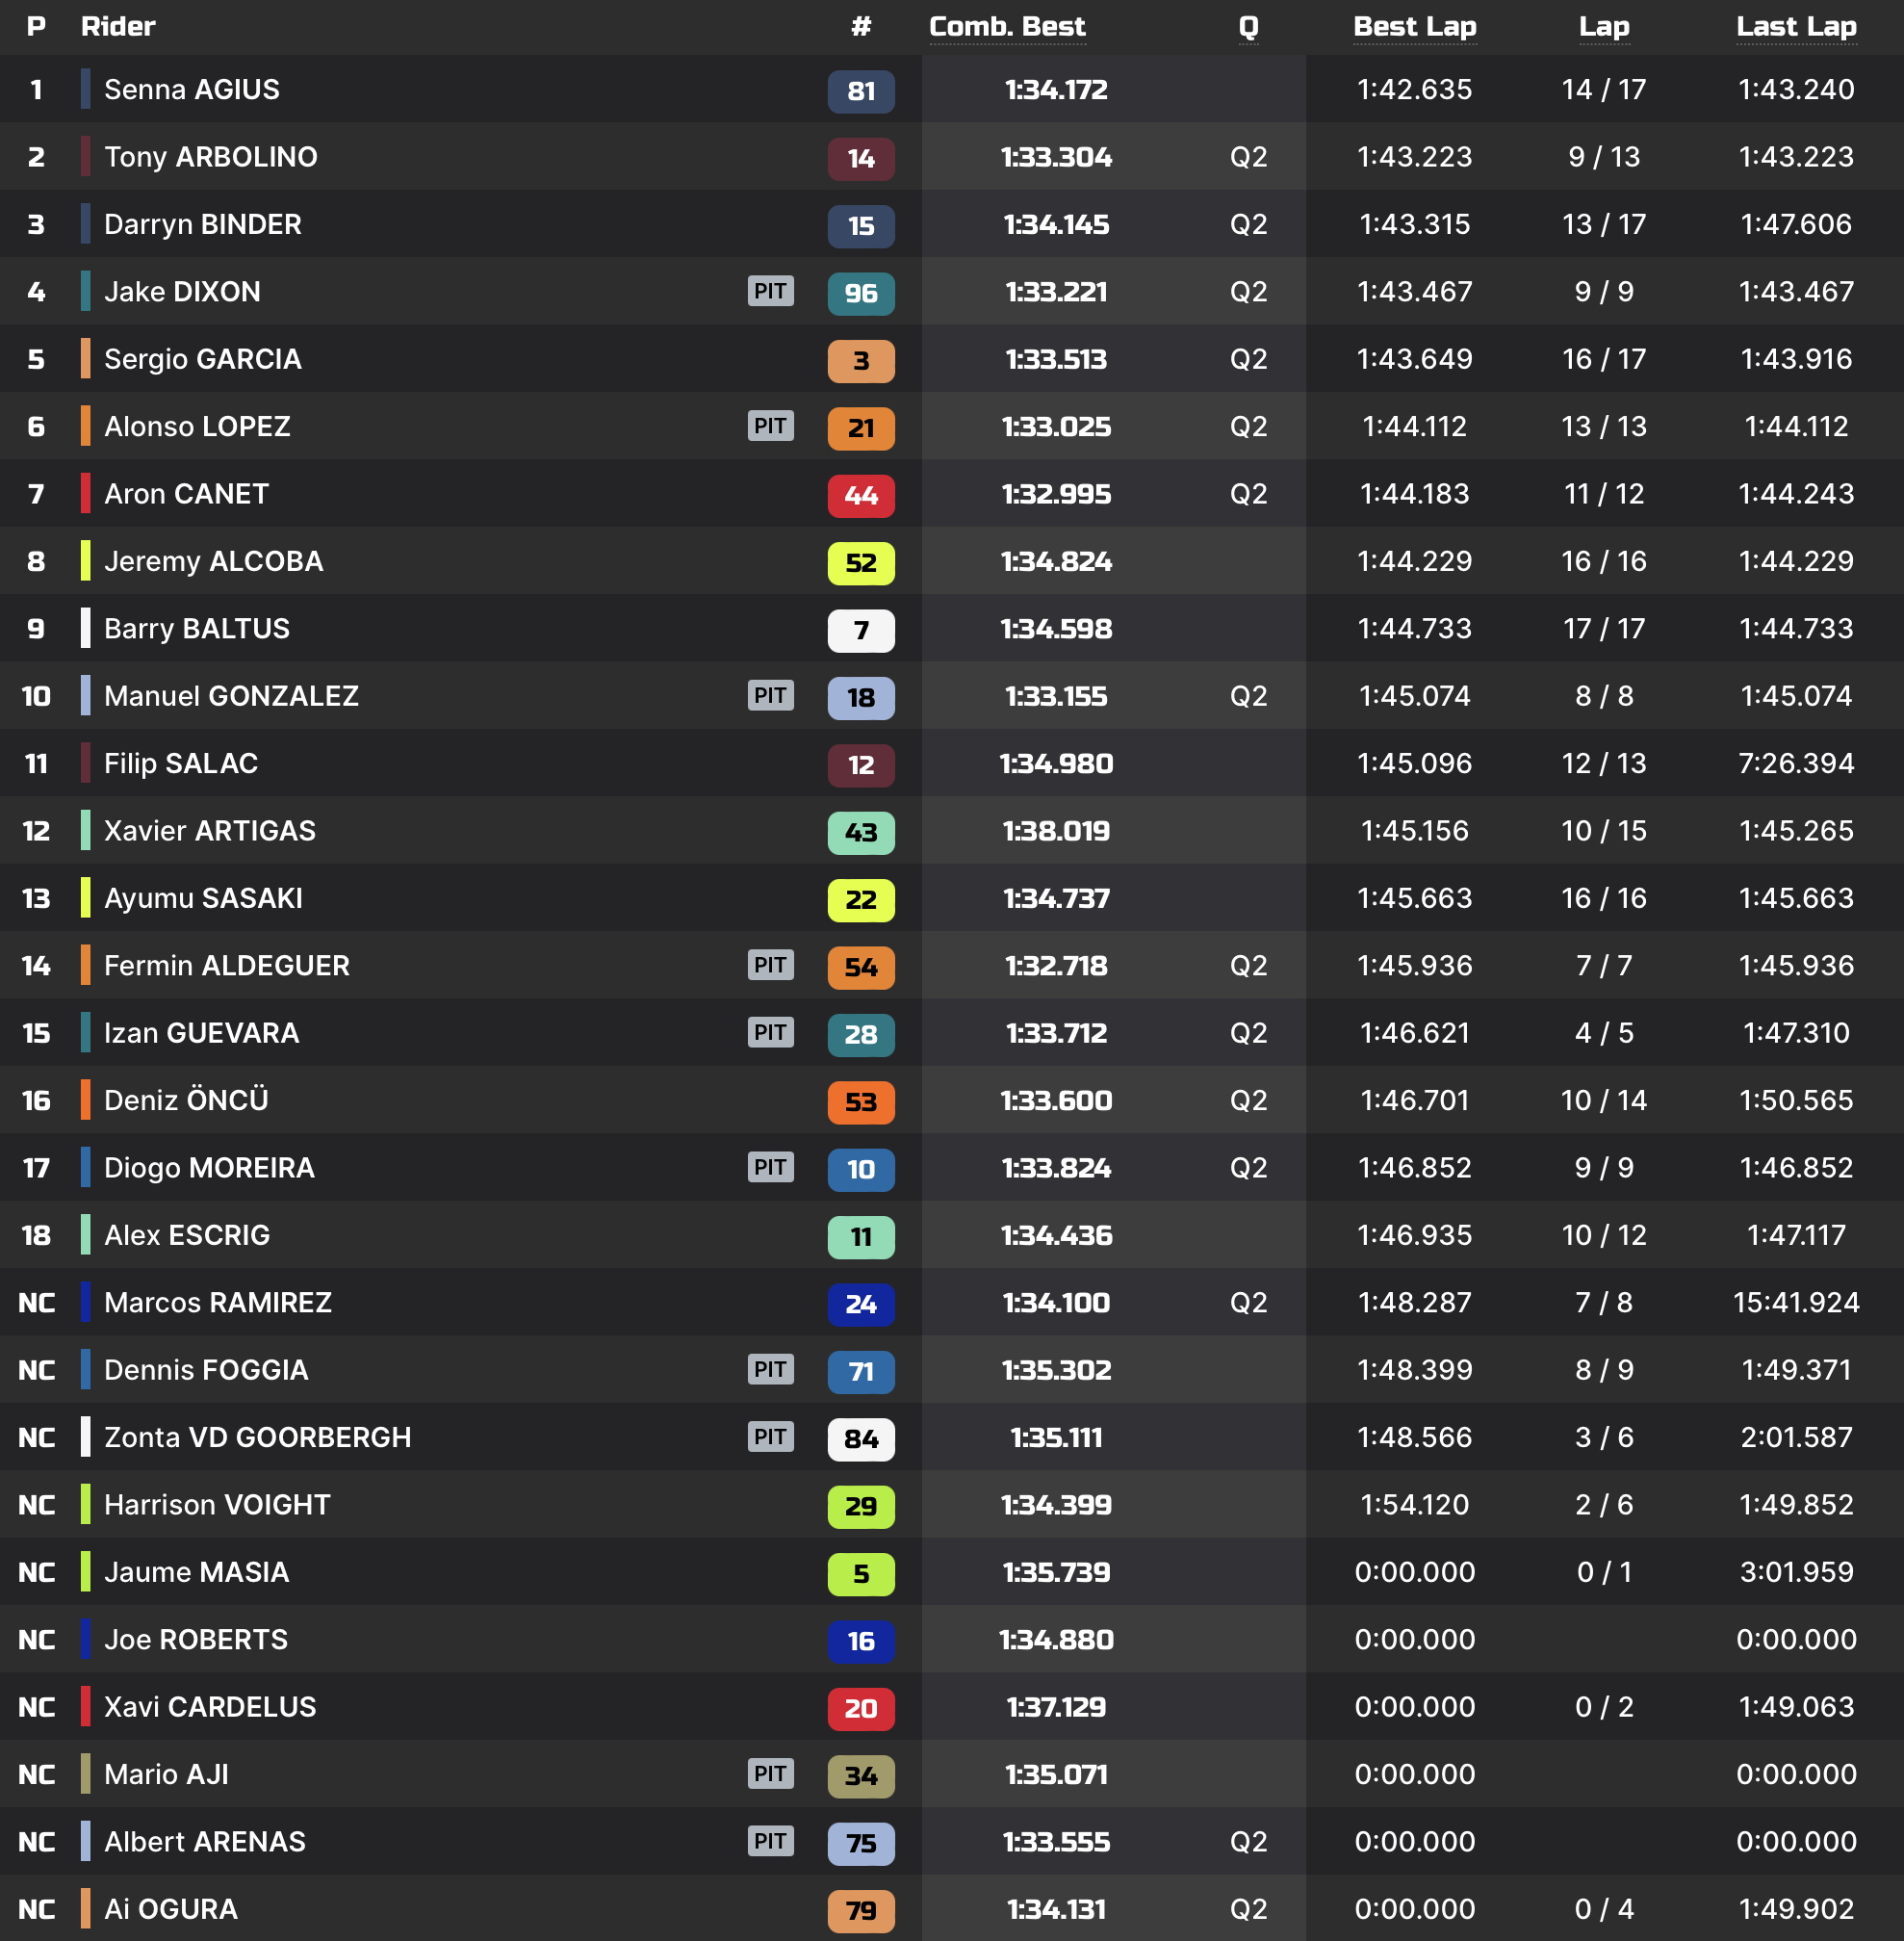Click Jake Dixon's PIT indicator
The width and height of the screenshot is (1904, 1941).
[x=770, y=291]
